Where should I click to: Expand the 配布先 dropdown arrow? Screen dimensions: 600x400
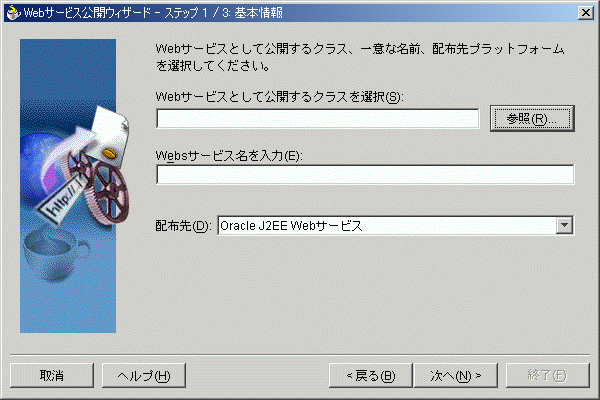click(x=564, y=225)
